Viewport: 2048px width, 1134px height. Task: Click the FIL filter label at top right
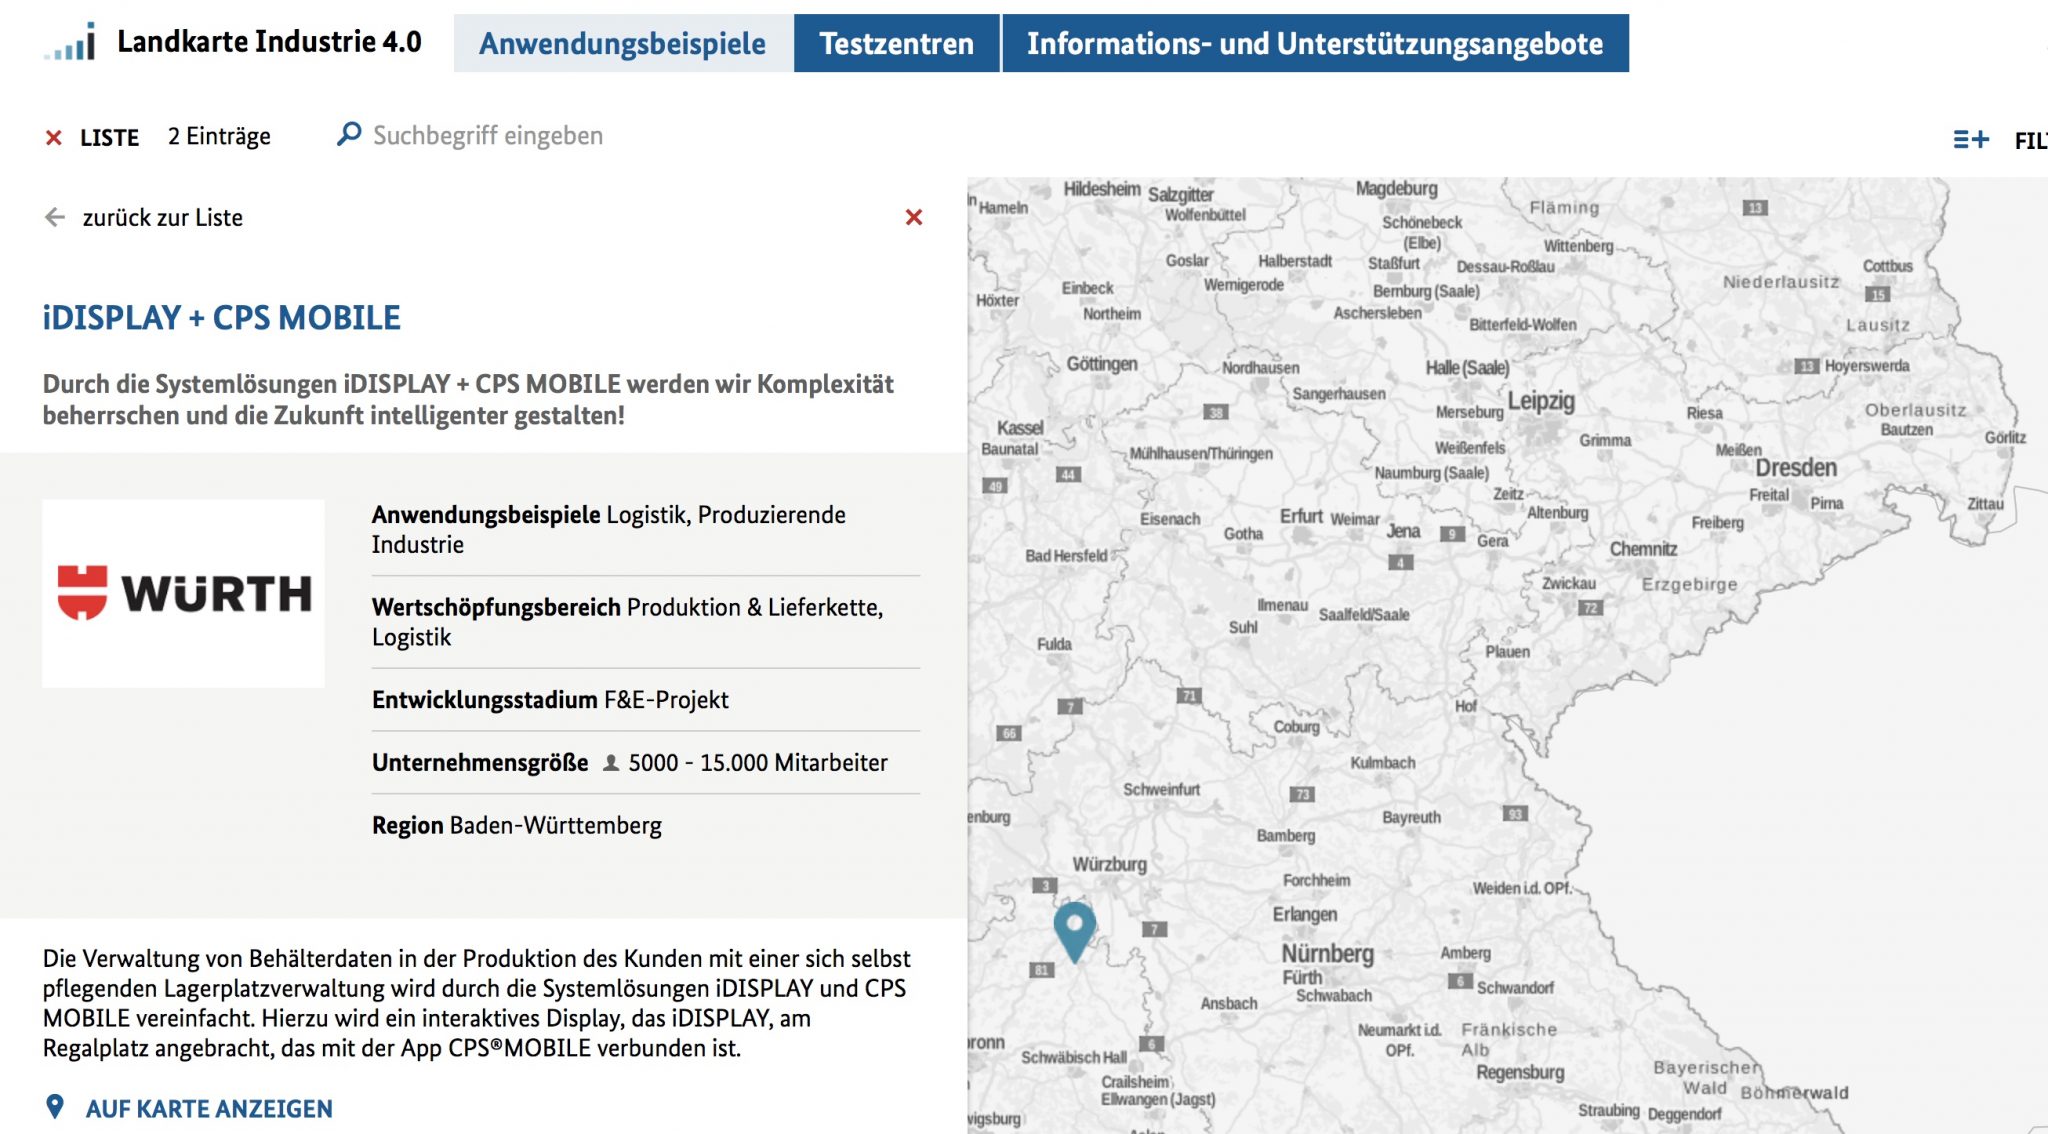[2030, 140]
